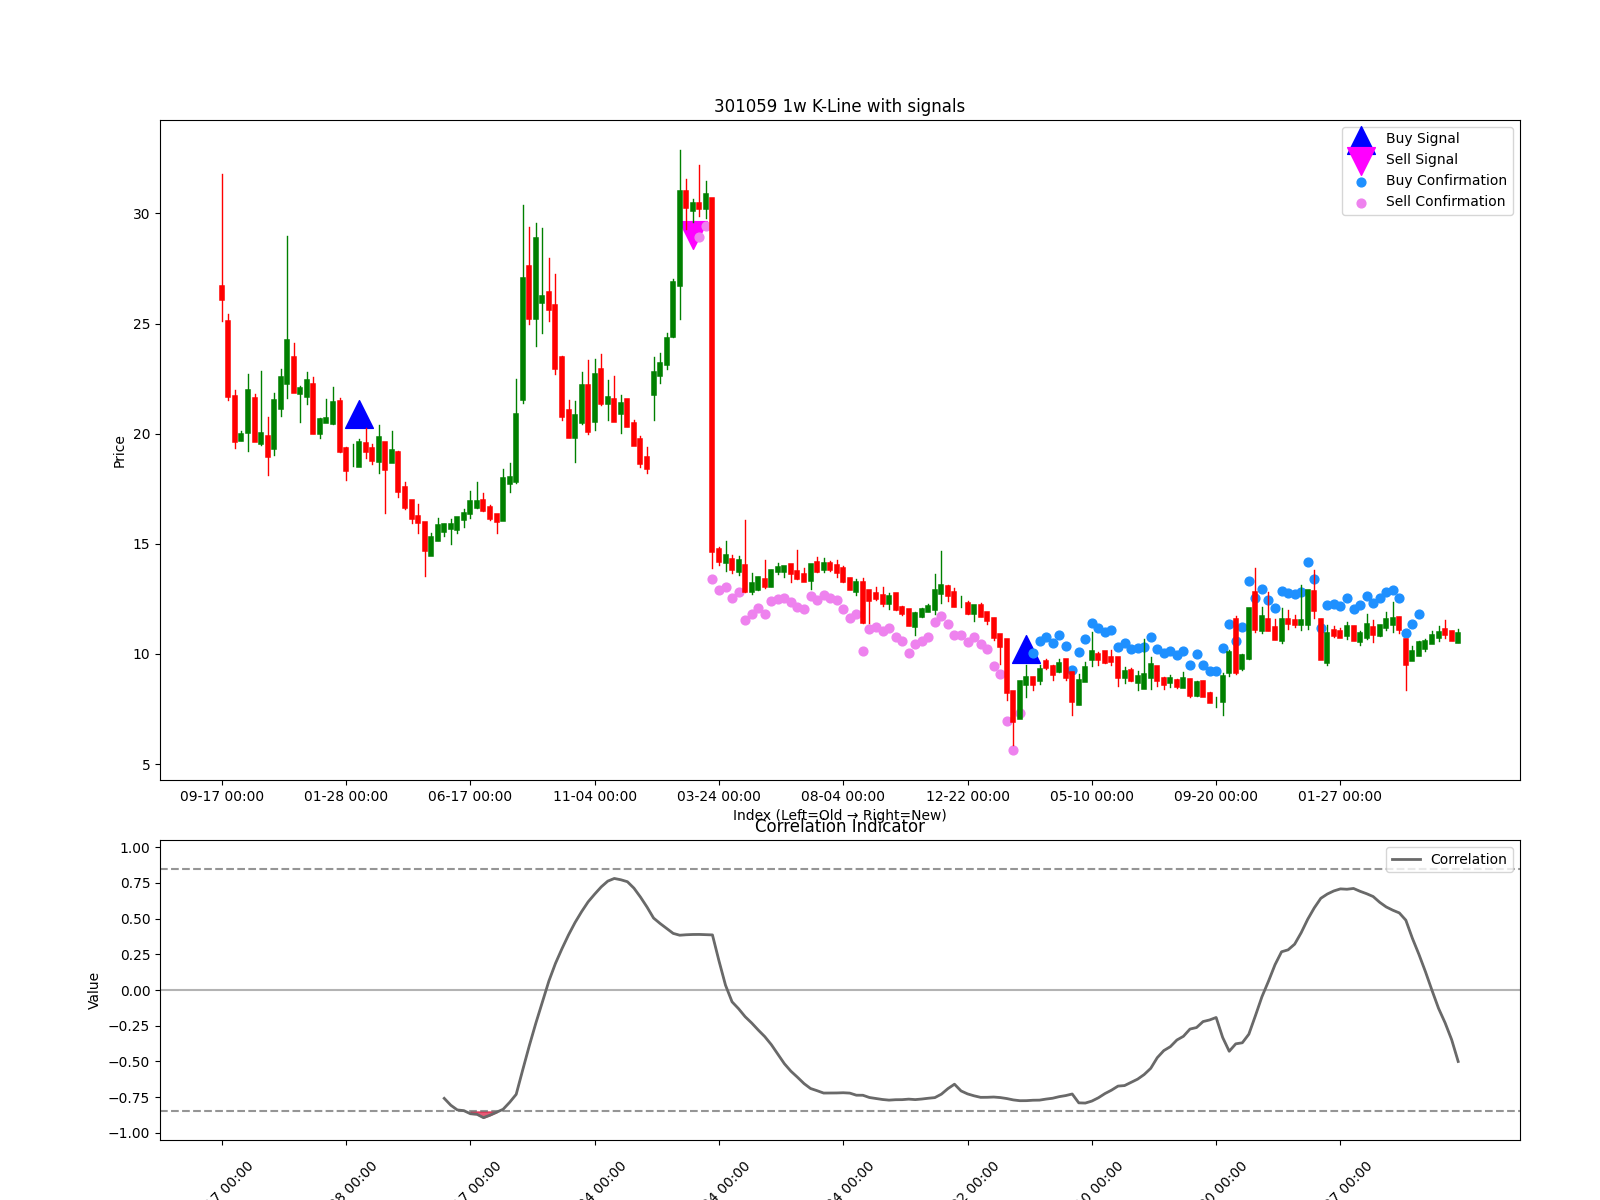
Task: Click the price tick label '20'
Action: tap(141, 434)
